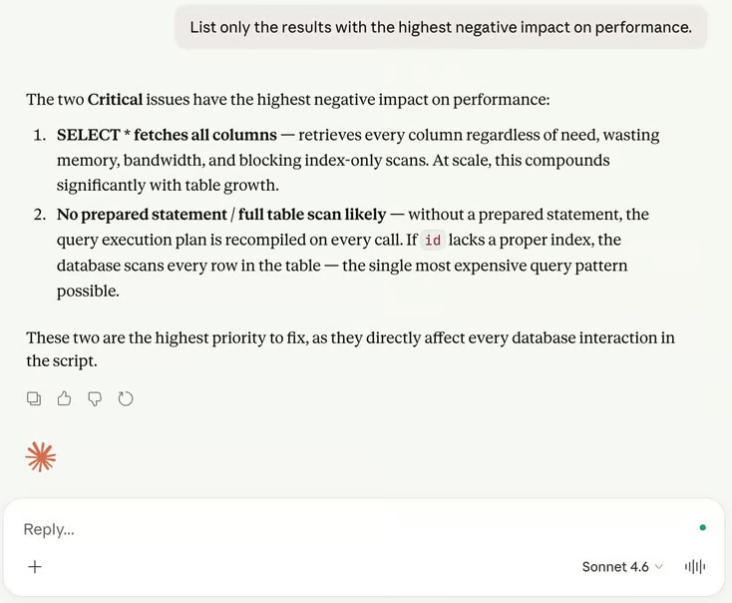Click the chevron next to Sonnet 4.6

tap(659, 567)
